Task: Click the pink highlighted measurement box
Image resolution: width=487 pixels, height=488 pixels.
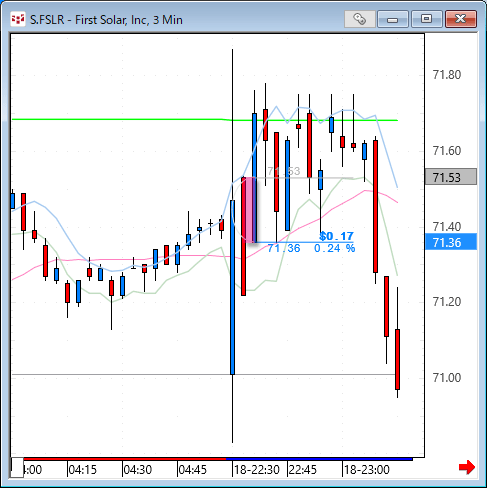Action: pyautogui.click(x=249, y=210)
